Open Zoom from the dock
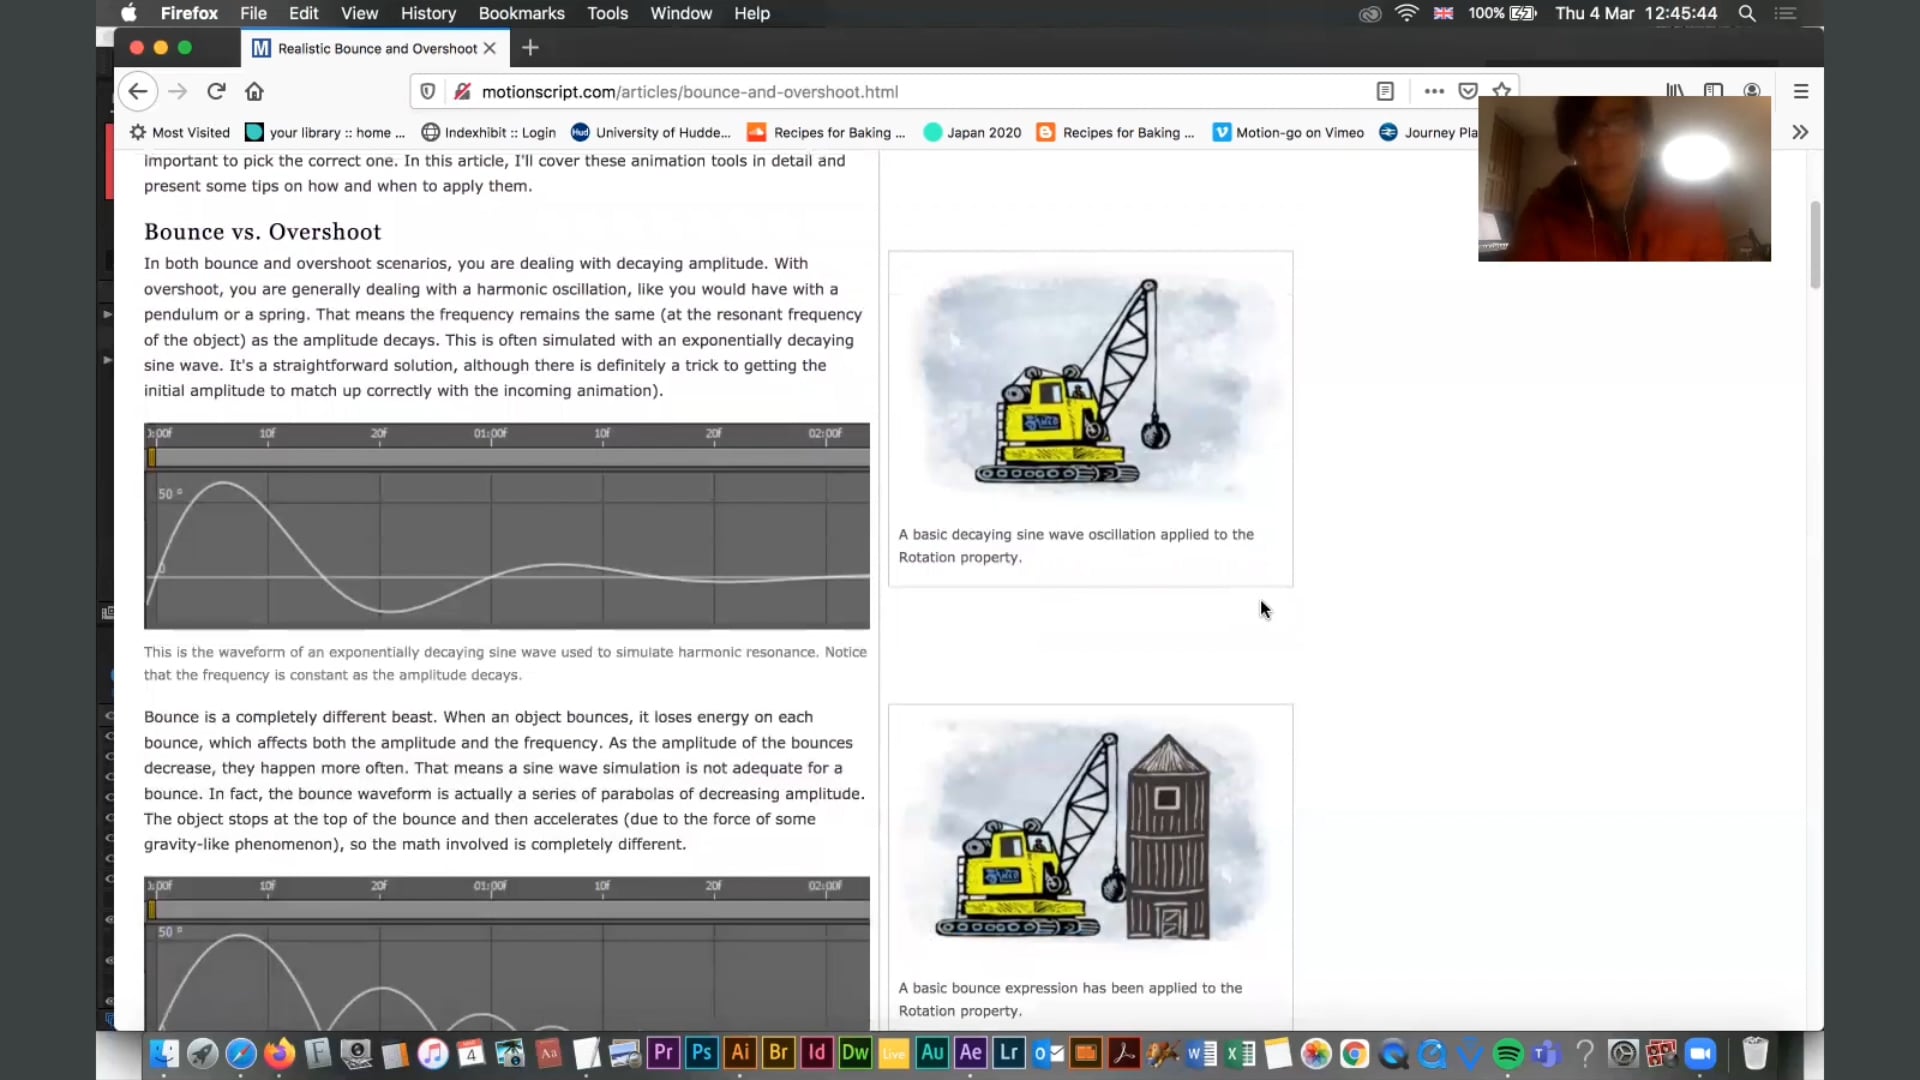The width and height of the screenshot is (1920, 1080). 1700,1053
